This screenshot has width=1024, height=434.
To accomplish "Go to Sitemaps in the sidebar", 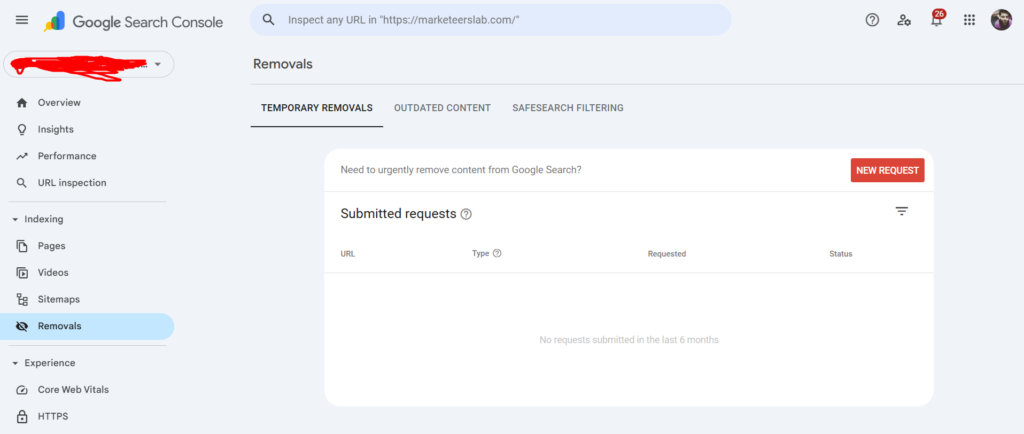I will [x=58, y=299].
